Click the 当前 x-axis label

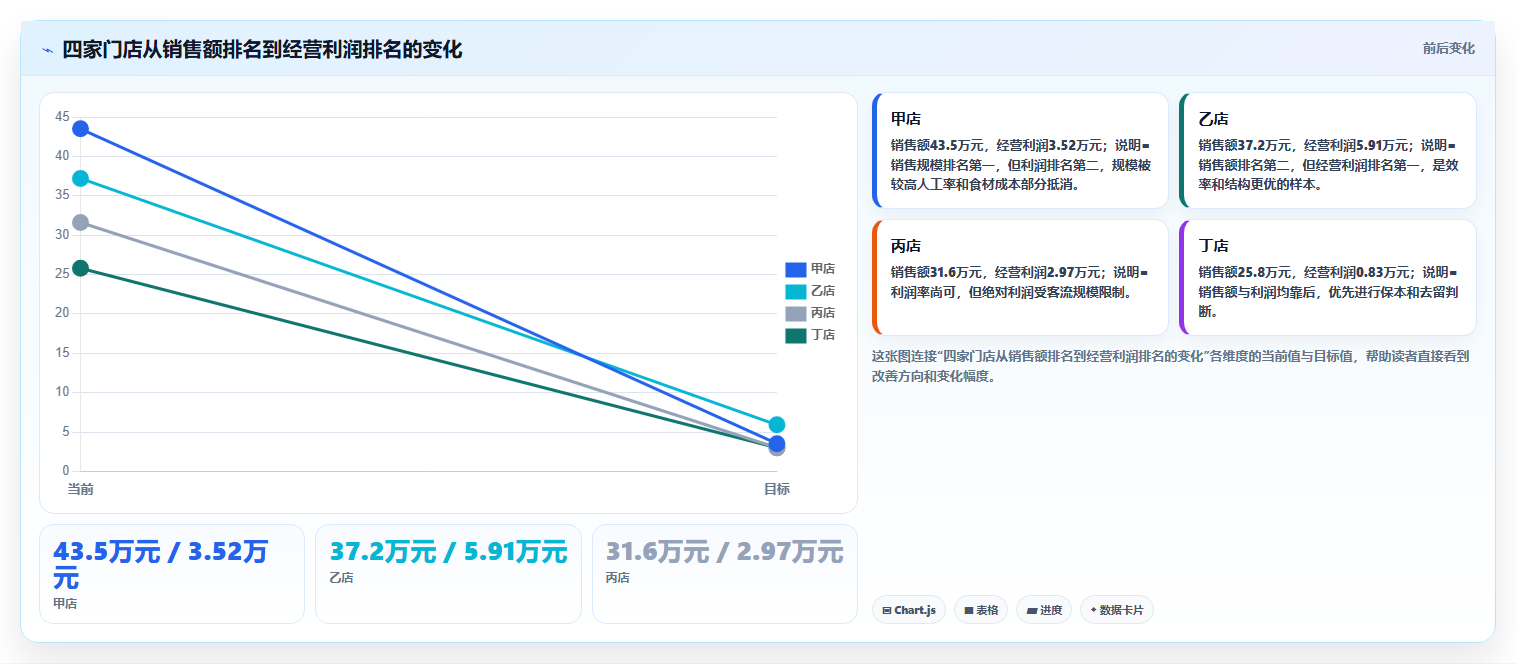pos(80,489)
